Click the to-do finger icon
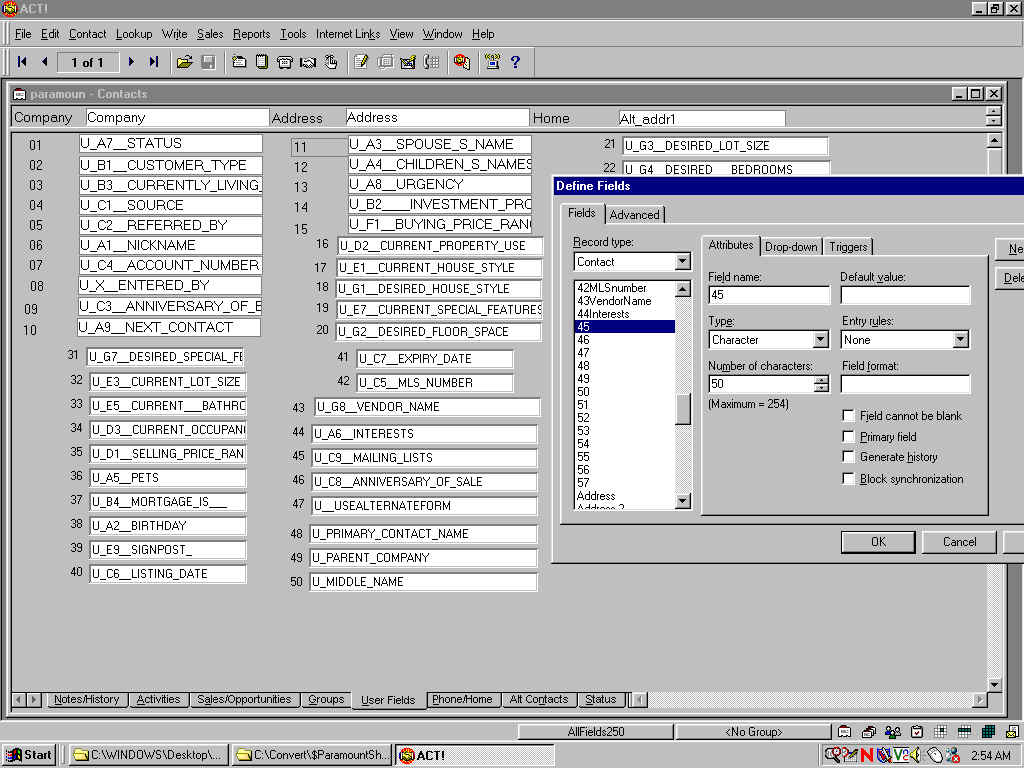This screenshot has width=1024, height=768. (331, 62)
